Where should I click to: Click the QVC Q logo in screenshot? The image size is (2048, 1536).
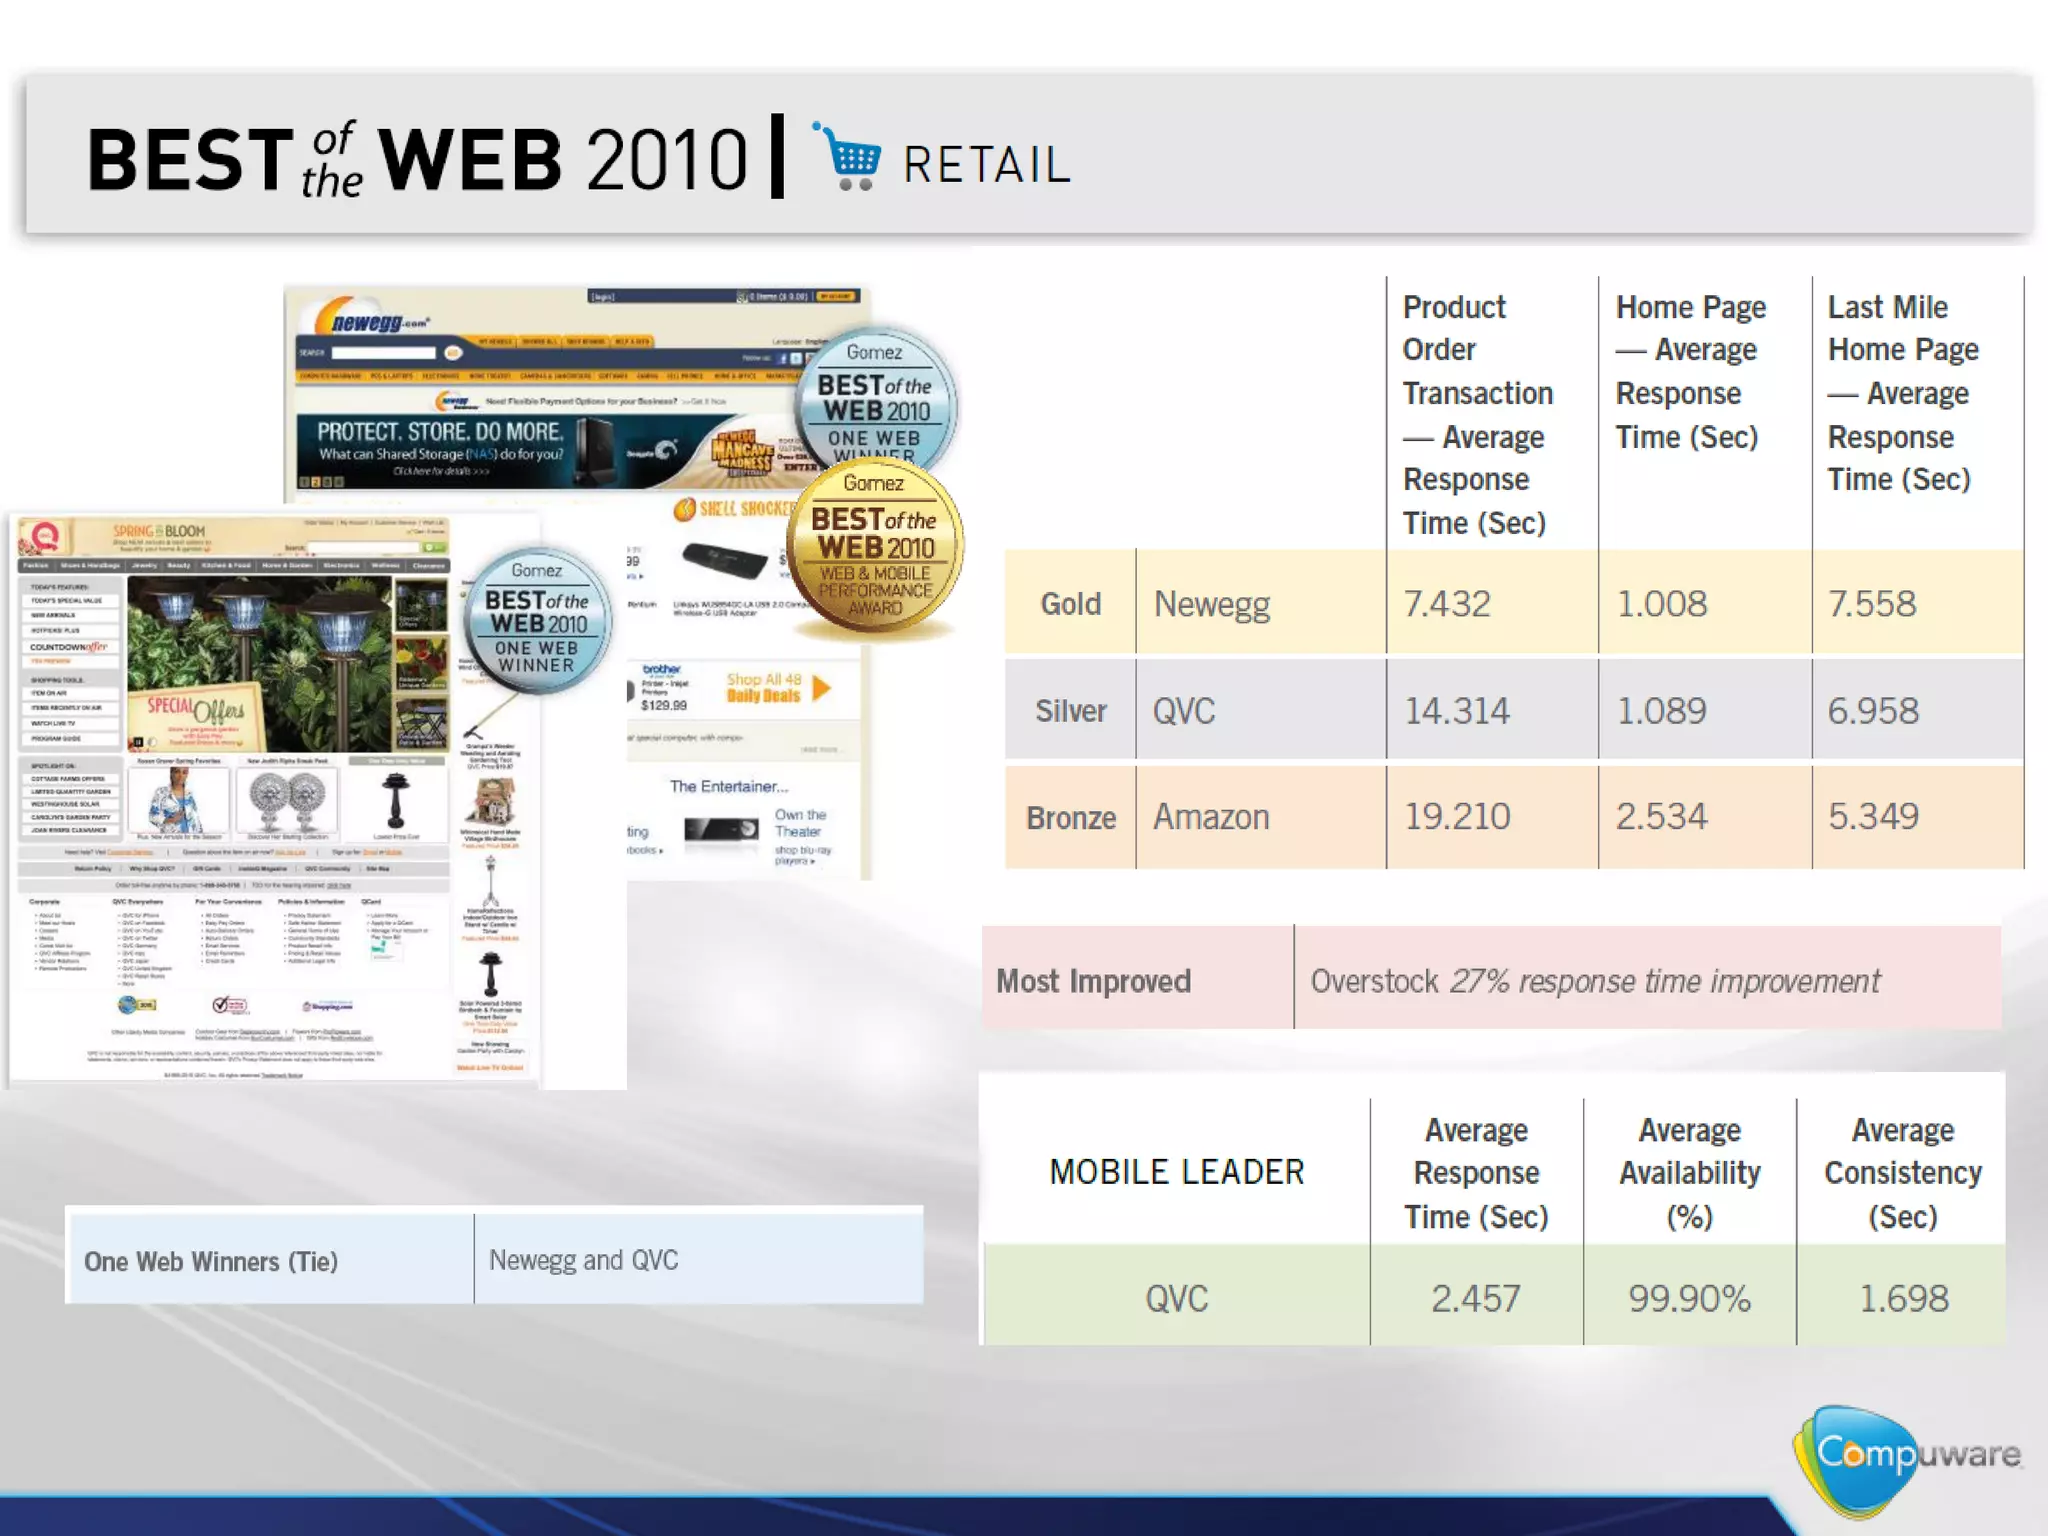coord(43,537)
